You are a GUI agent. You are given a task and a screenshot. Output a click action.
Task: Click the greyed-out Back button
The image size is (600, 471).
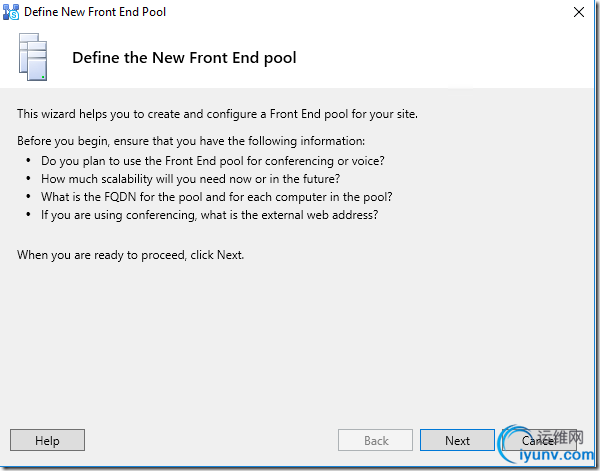coord(376,440)
